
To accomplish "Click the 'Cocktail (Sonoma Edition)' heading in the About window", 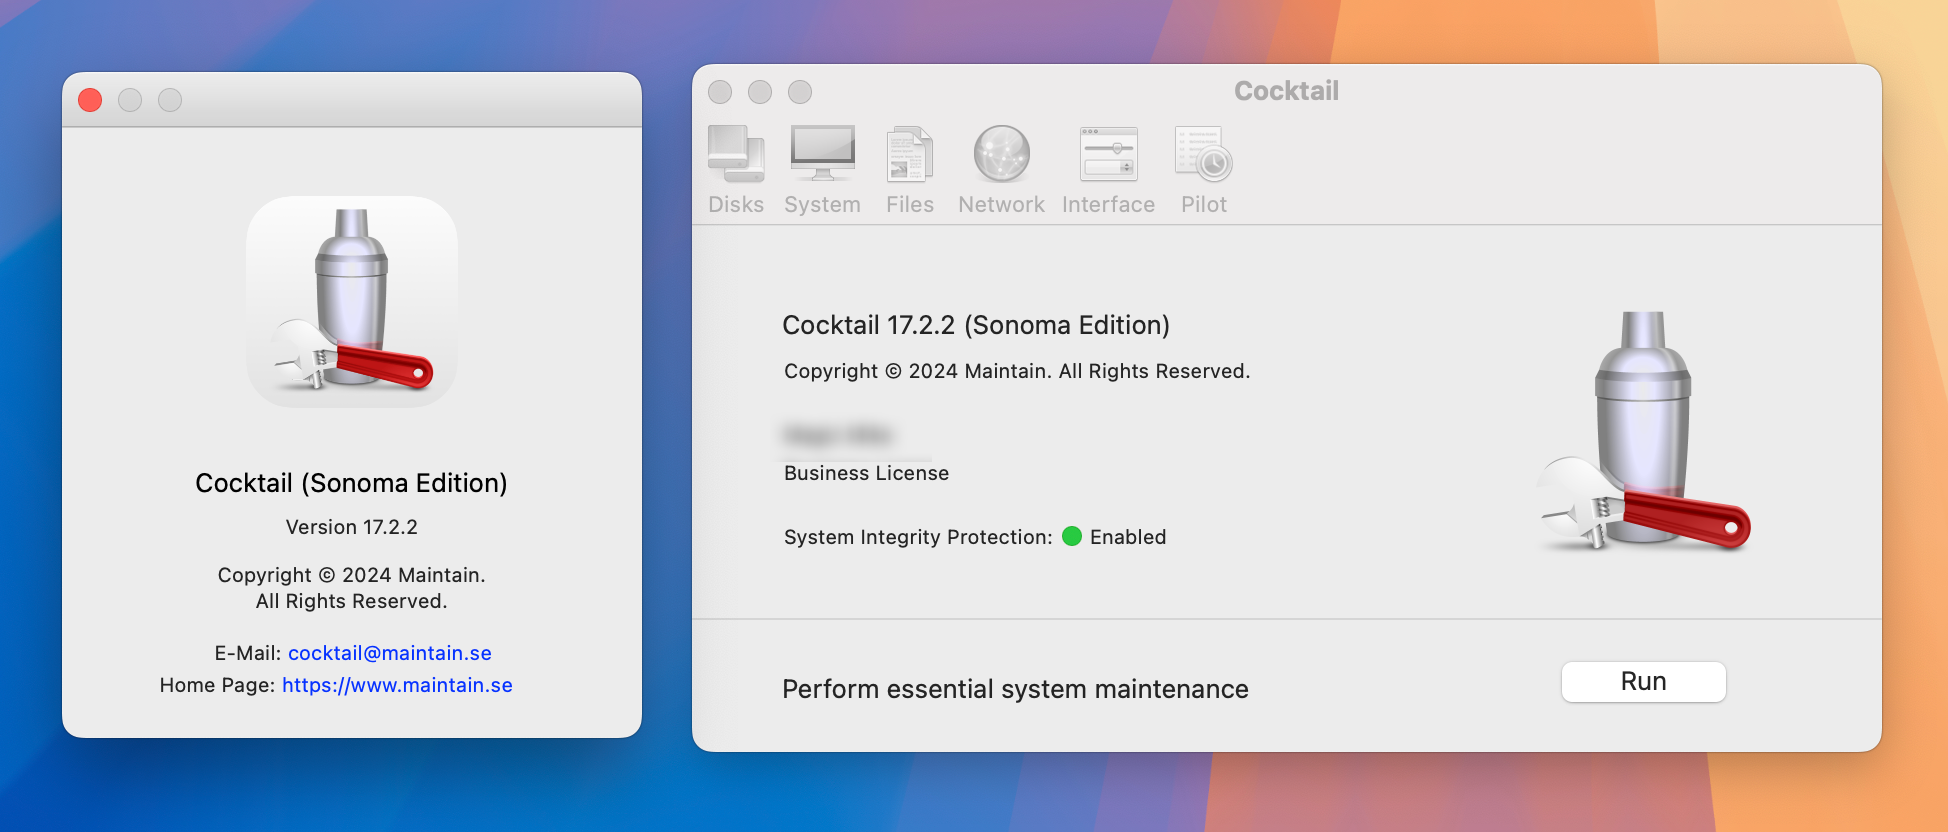I will [x=351, y=483].
